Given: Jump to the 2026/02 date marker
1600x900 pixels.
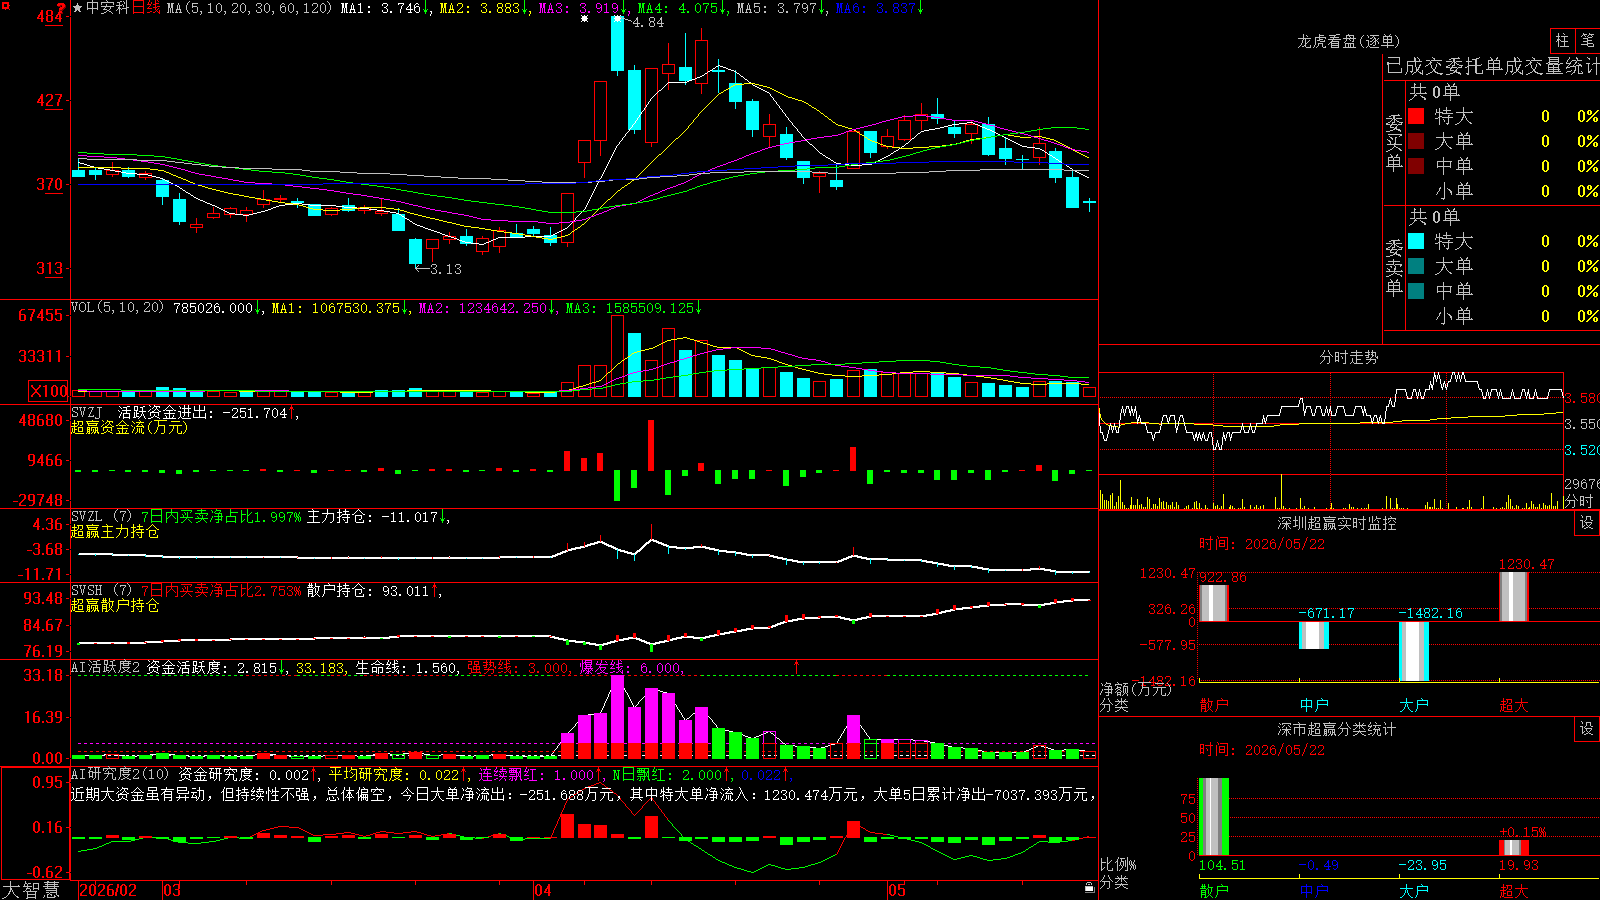Looking at the screenshot, I should point(108,890).
